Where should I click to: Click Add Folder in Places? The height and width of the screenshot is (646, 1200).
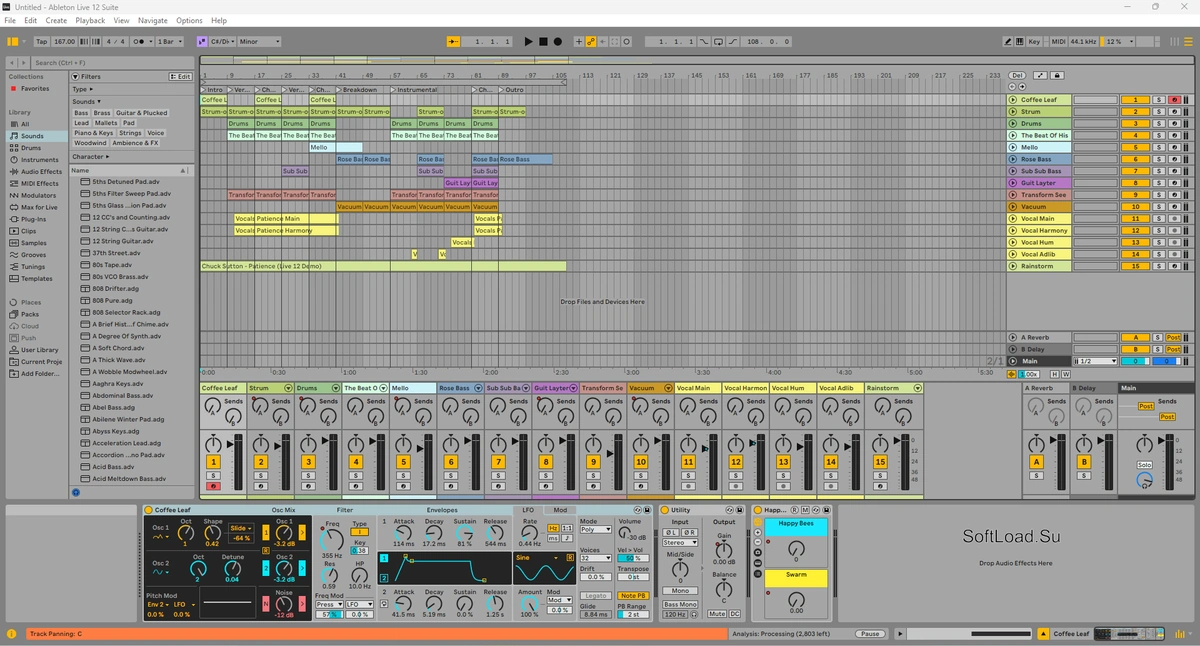39,374
